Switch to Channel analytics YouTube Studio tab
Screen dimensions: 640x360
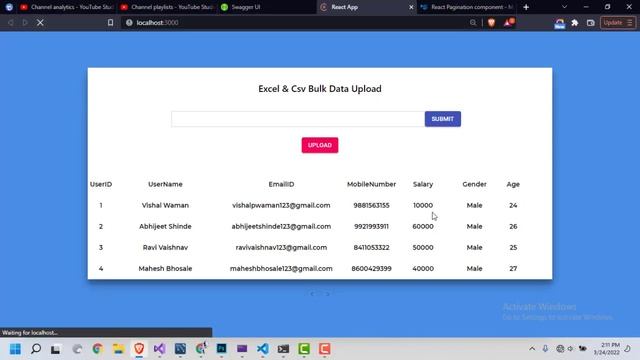tap(67, 7)
